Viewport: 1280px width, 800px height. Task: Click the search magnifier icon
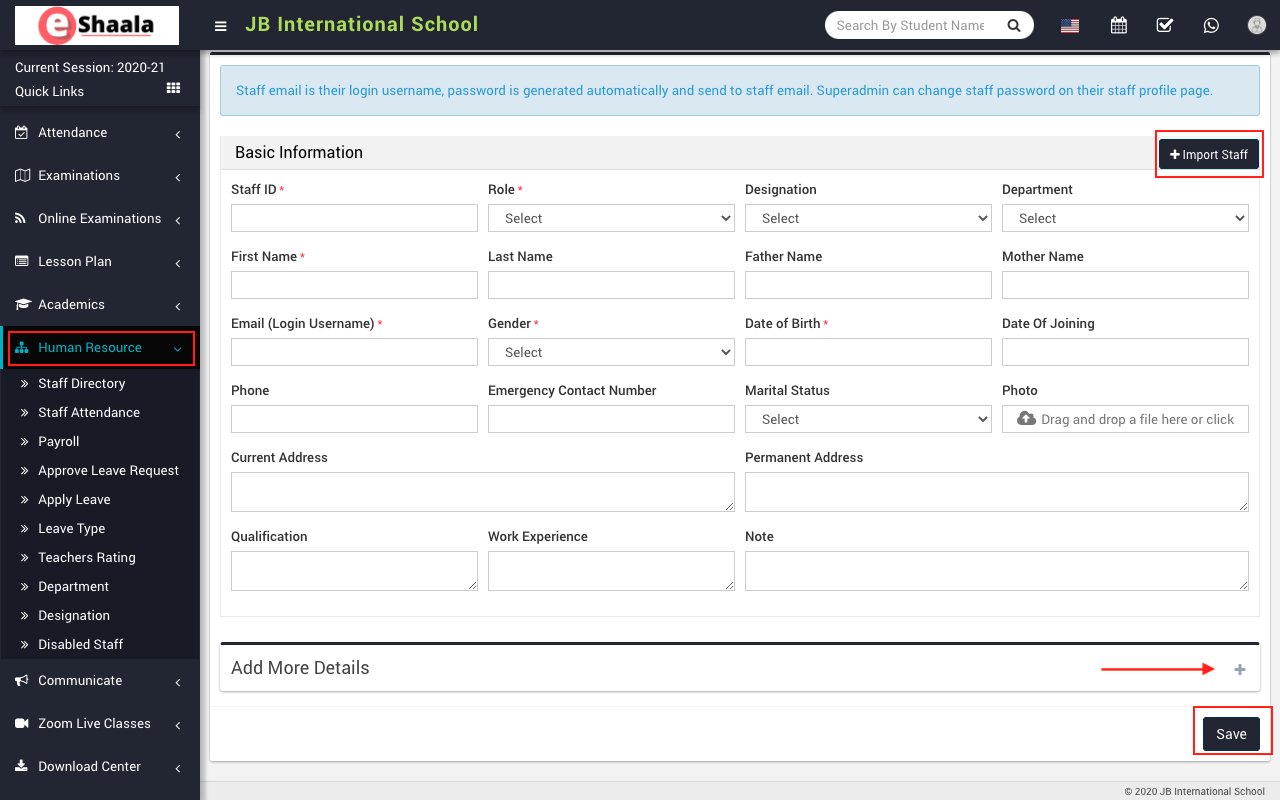click(1013, 26)
